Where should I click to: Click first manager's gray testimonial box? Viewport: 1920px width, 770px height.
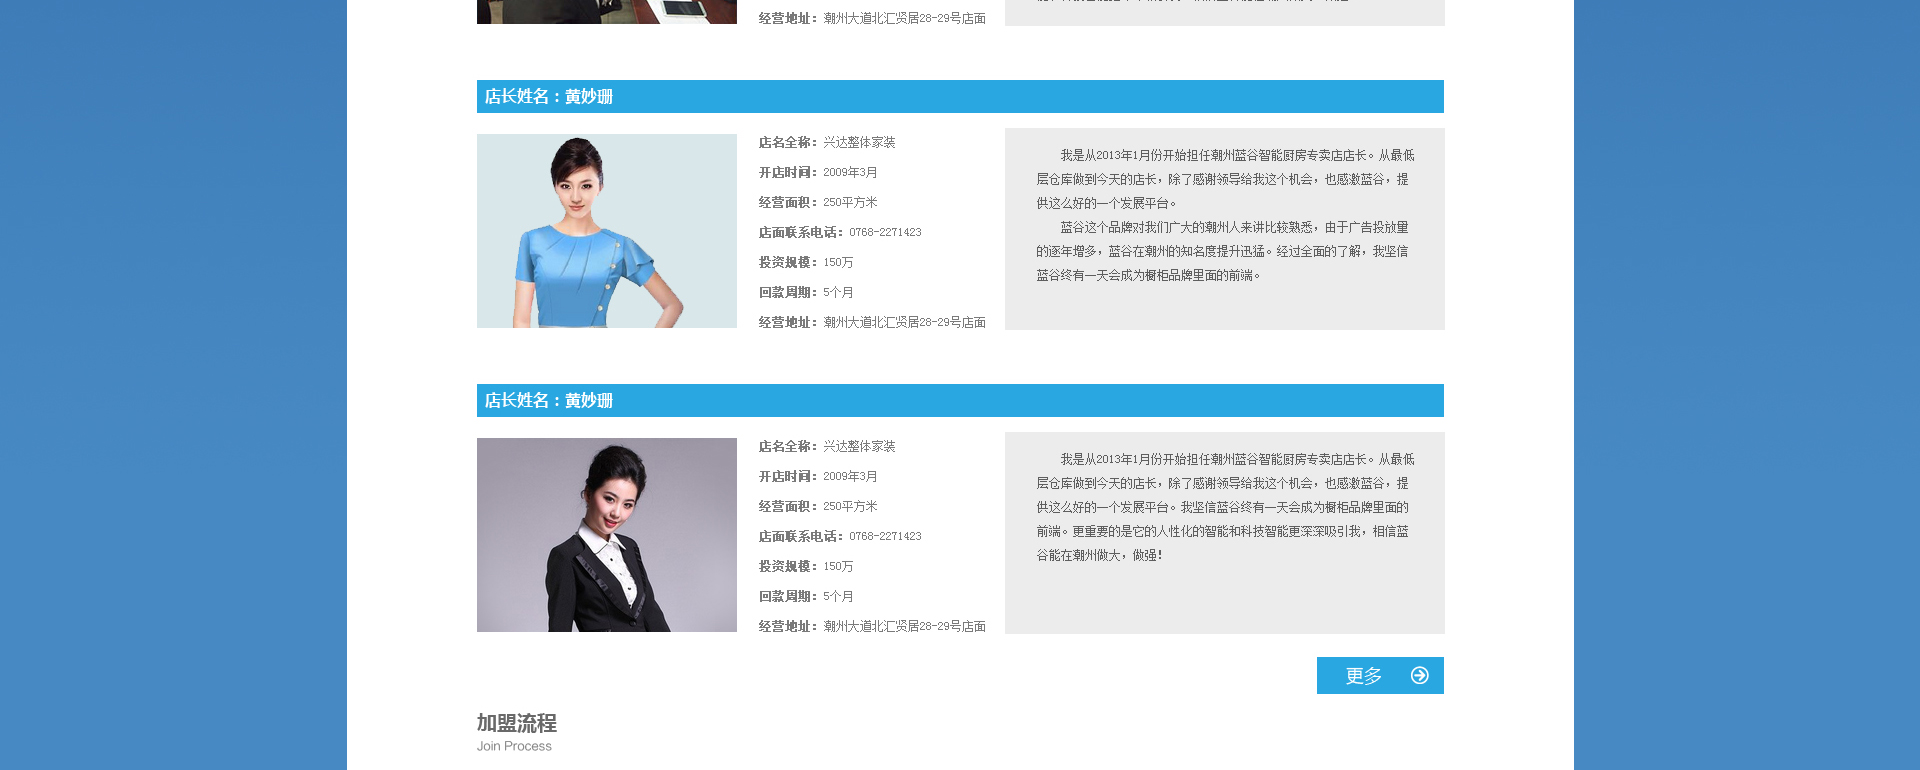coord(1225,229)
